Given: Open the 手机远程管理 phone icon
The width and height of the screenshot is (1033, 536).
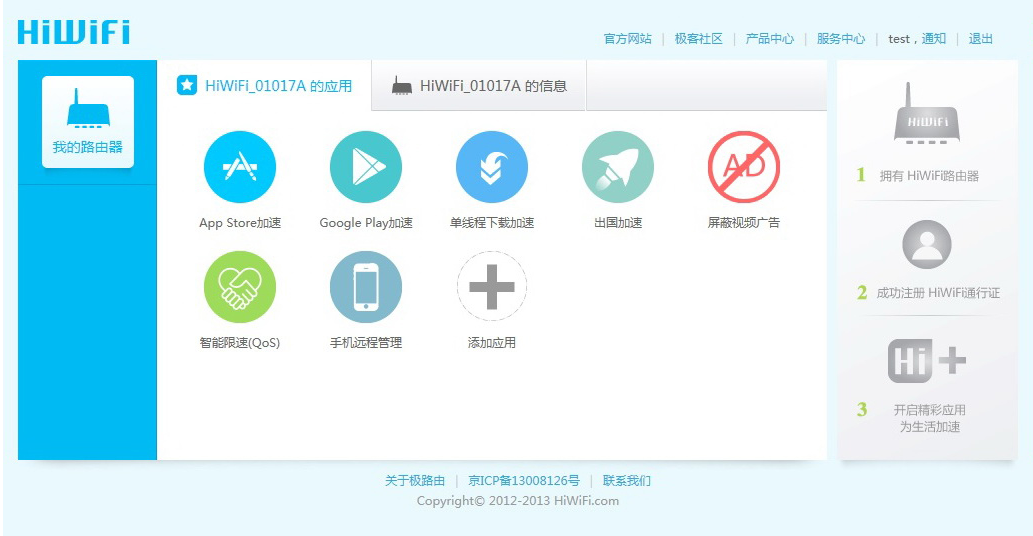Looking at the screenshot, I should pos(366,286).
